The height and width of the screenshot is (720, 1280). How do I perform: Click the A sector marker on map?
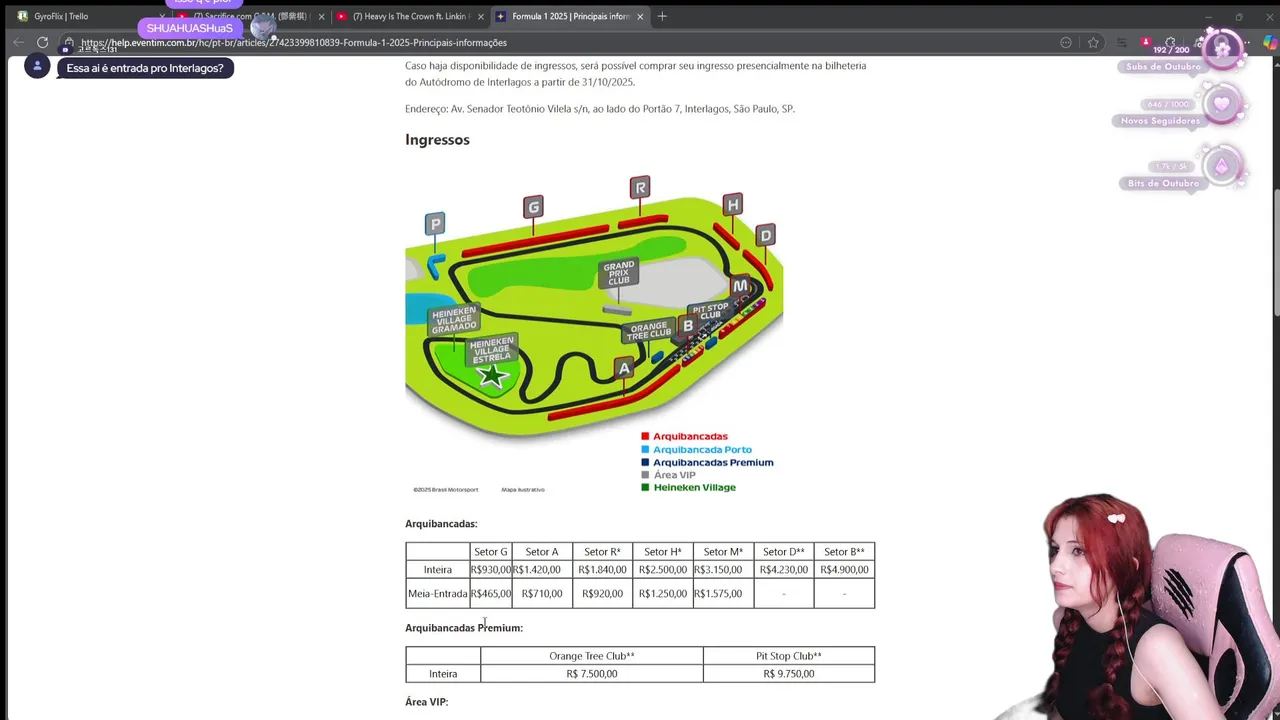624,368
